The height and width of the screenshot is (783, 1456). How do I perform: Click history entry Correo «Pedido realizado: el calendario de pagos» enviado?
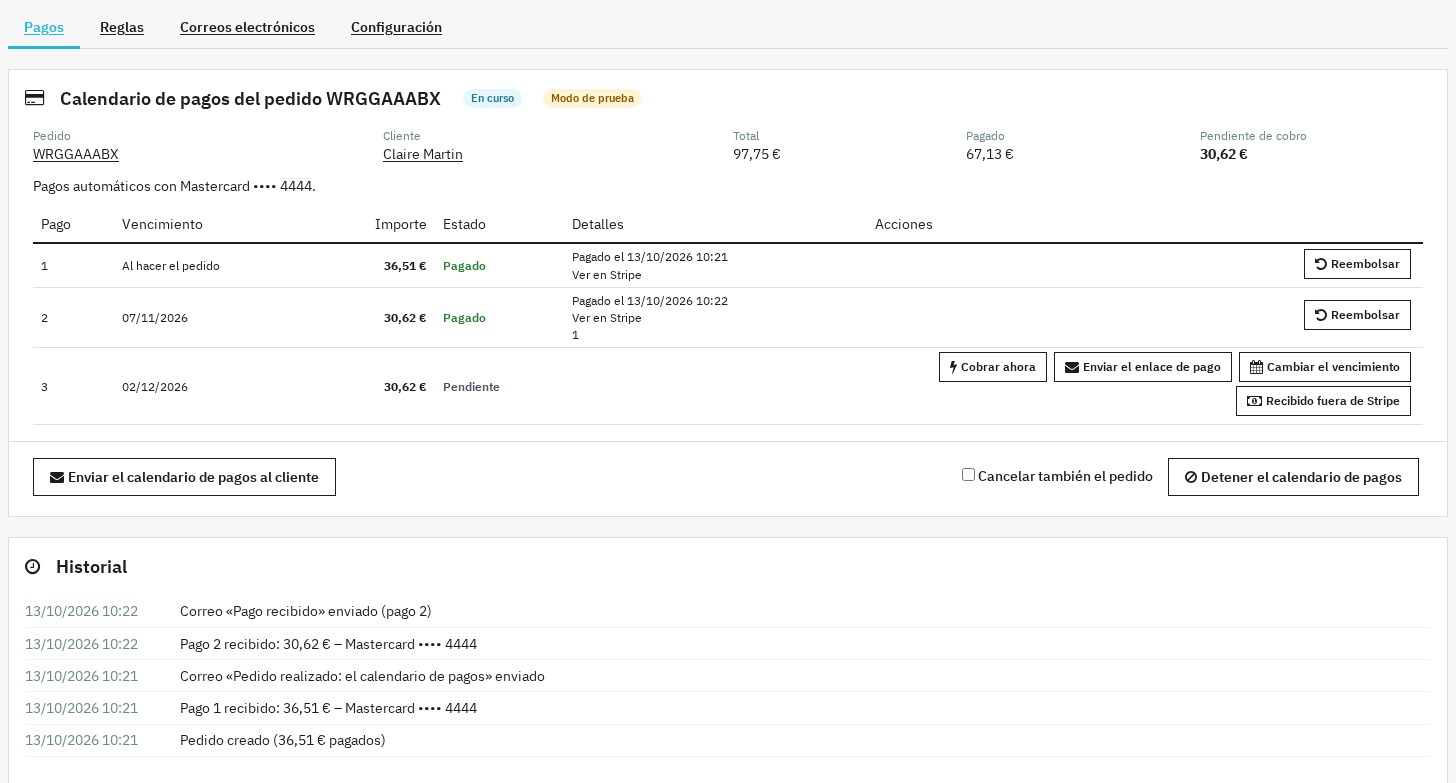pyautogui.click(x=362, y=676)
